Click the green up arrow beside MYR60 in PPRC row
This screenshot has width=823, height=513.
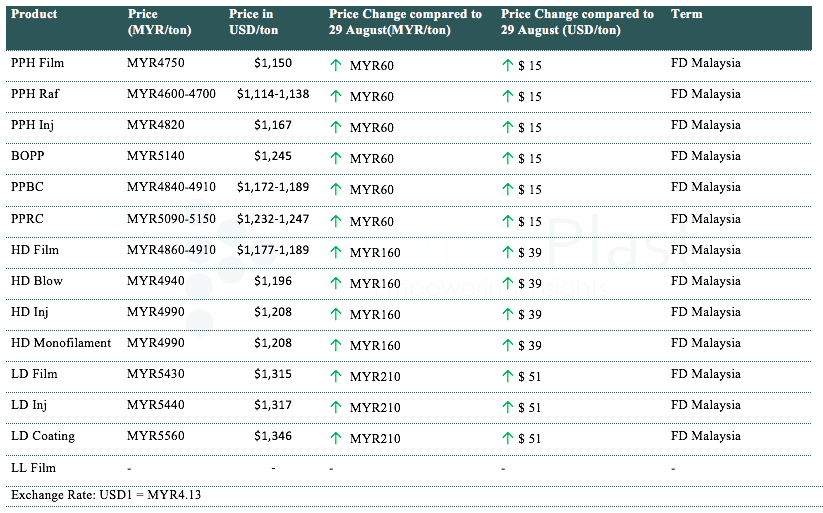[336, 222]
